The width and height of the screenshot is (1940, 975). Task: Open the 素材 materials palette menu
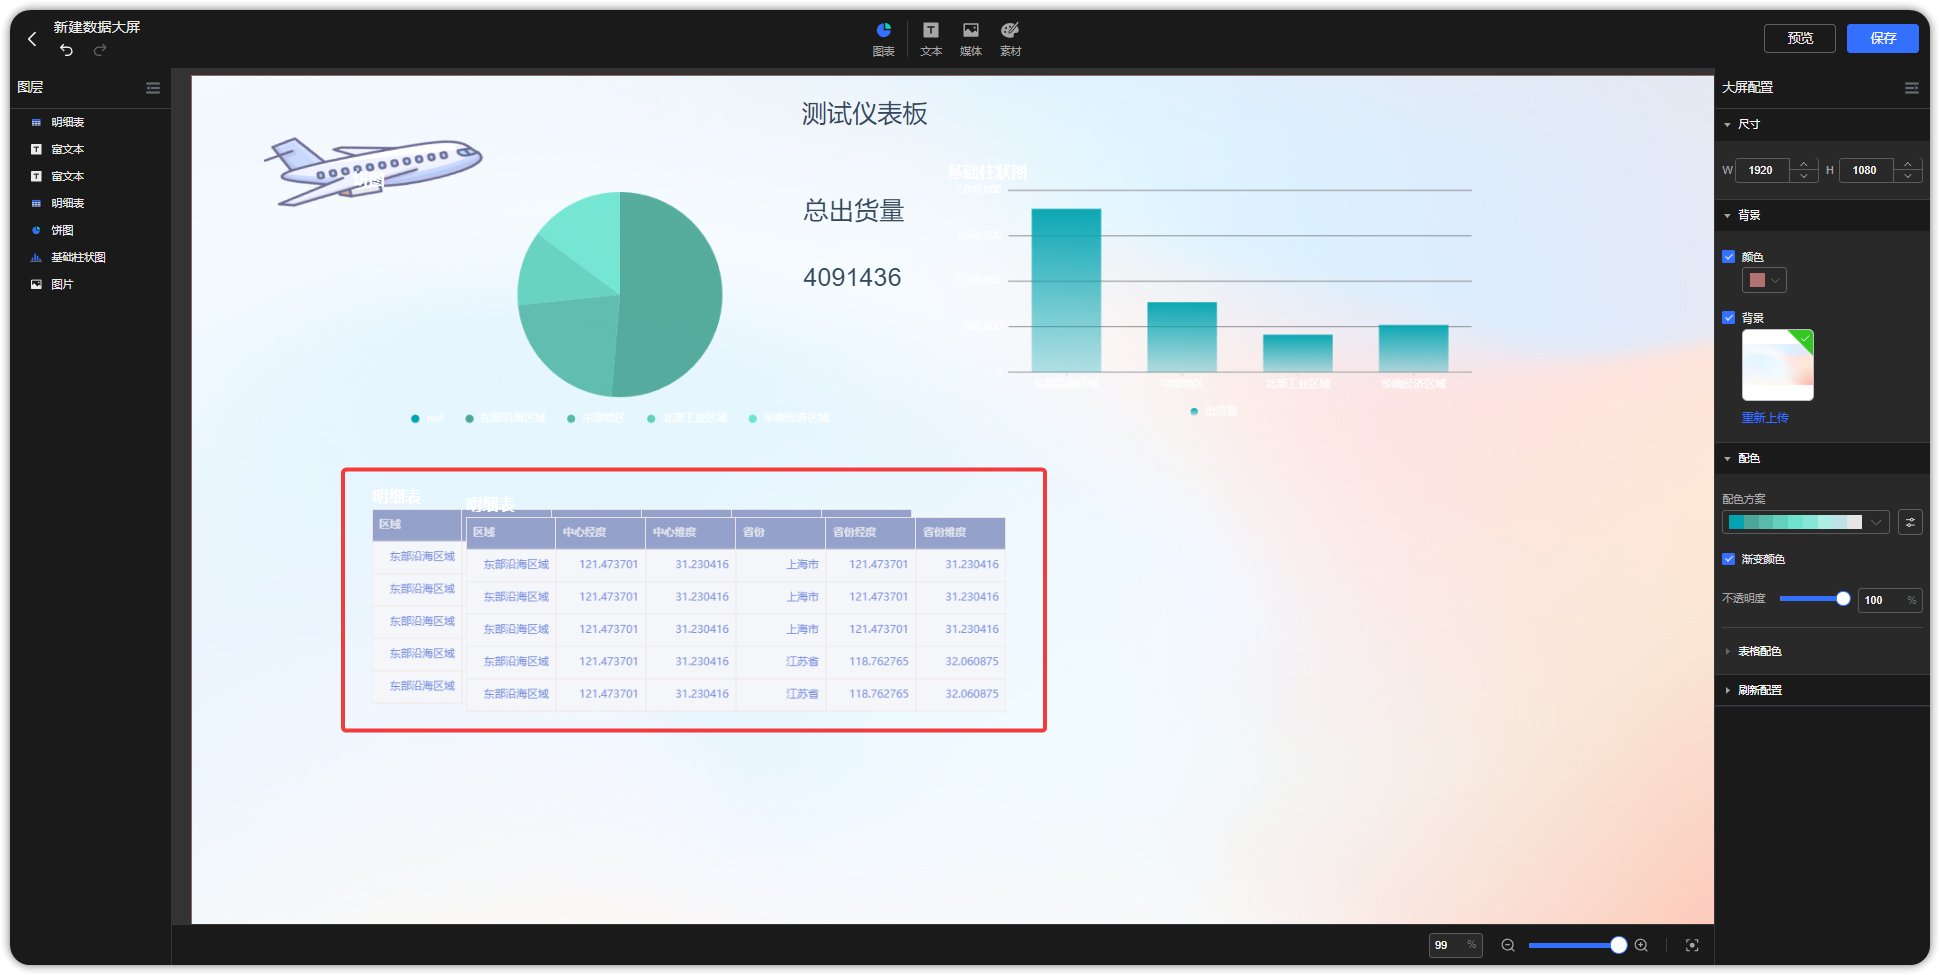point(1011,39)
